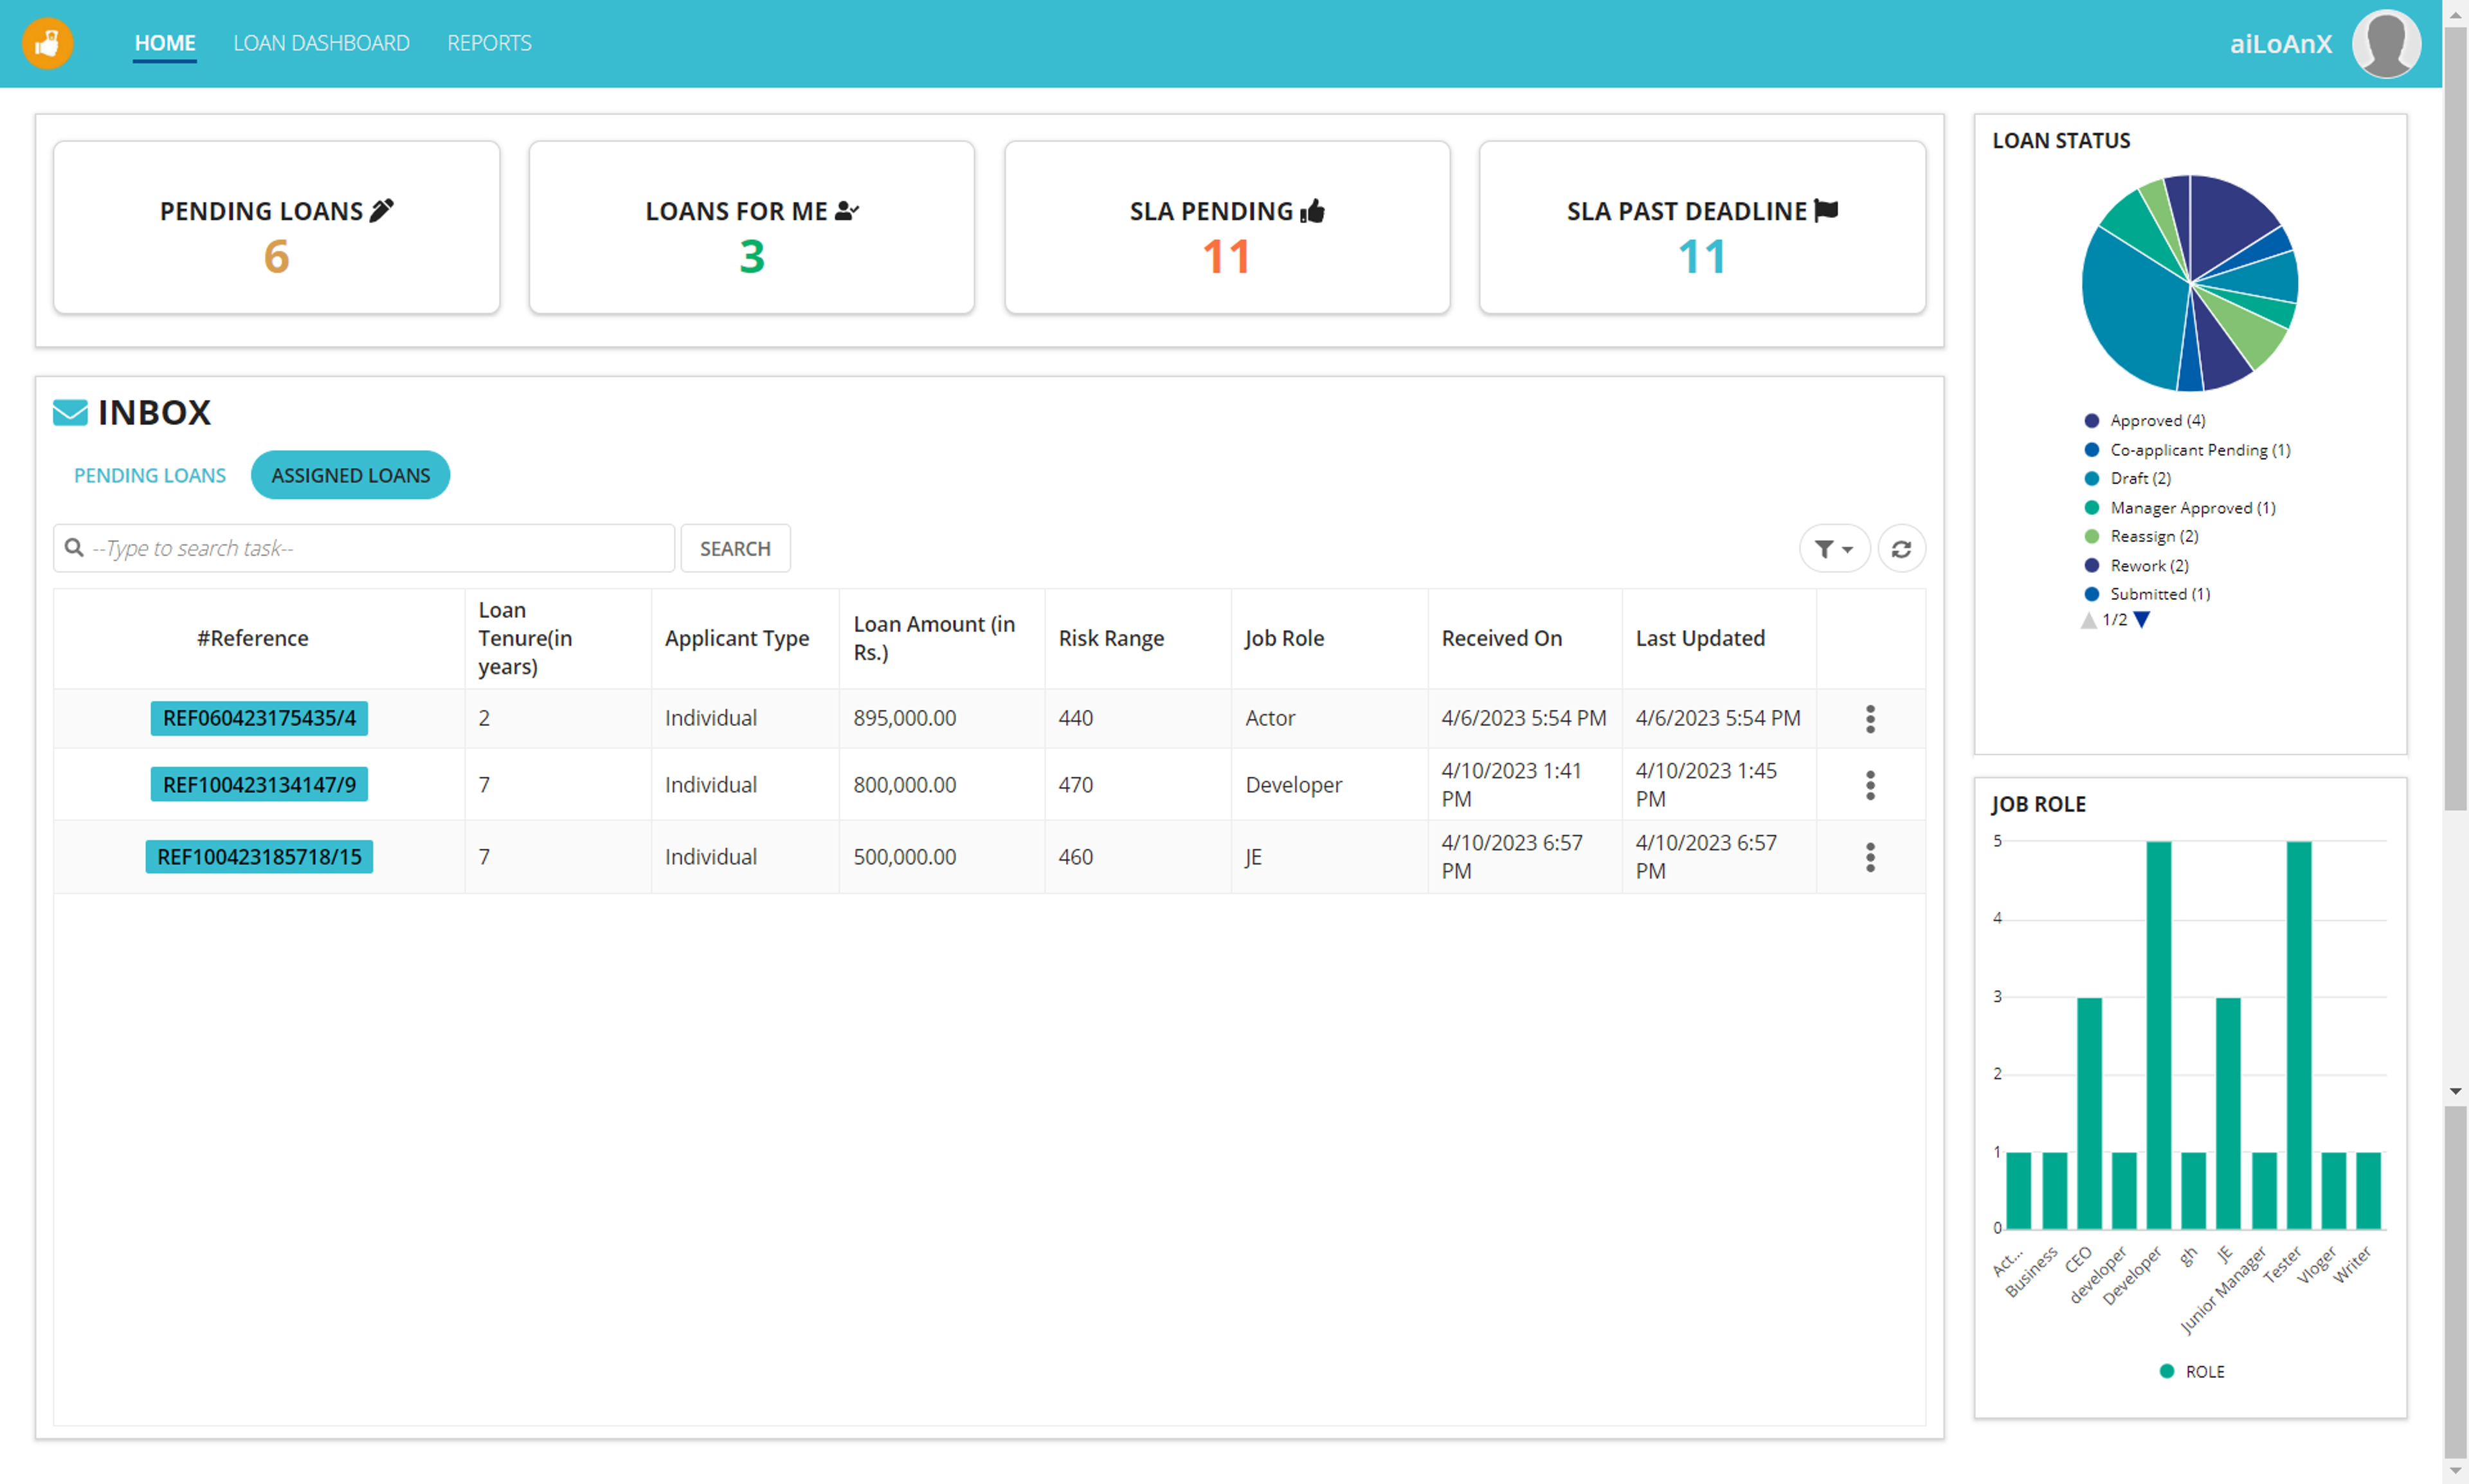Go to the Home menu
The width and height of the screenshot is (2469, 1484).
[165, 43]
